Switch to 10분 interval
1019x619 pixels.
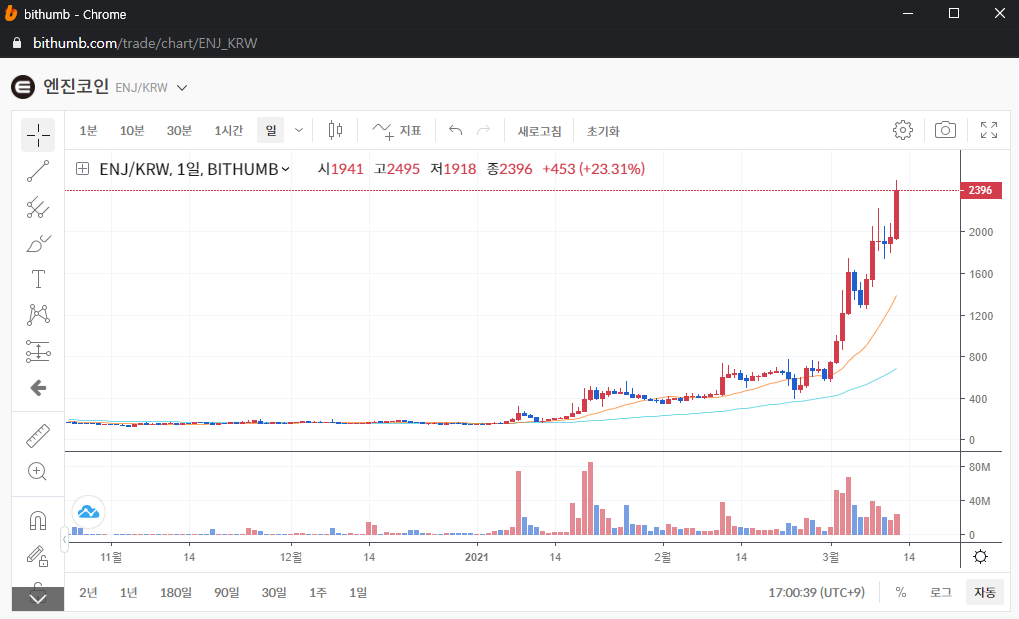pyautogui.click(x=132, y=131)
